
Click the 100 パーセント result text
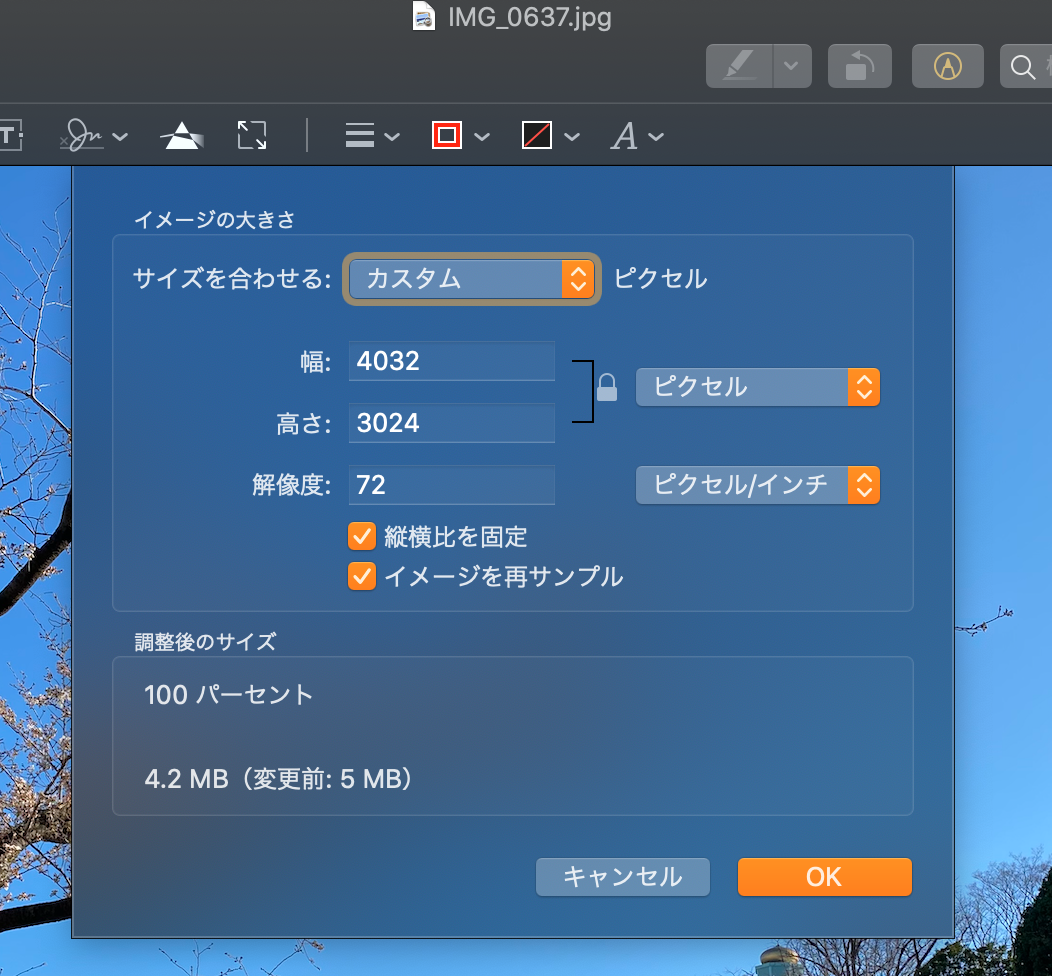pyautogui.click(x=228, y=695)
